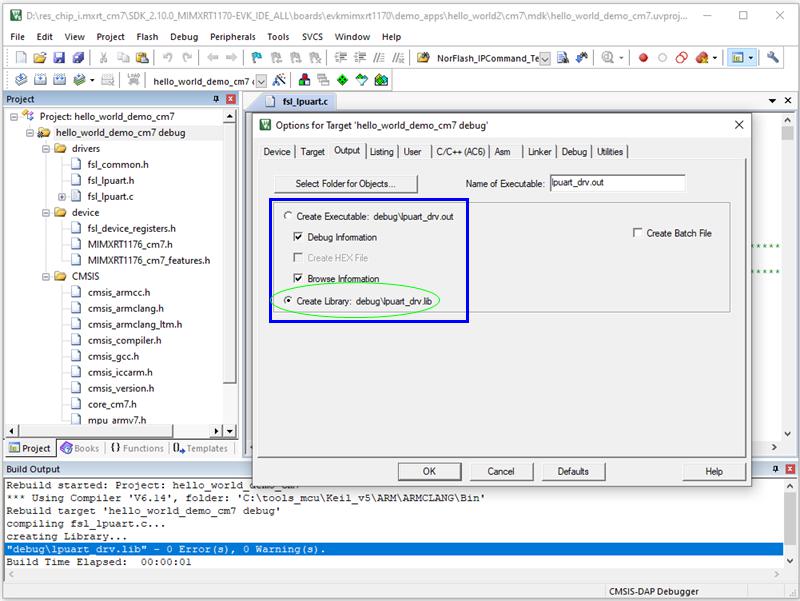Toggle the Browse Information checkbox
800x601 pixels.
[299, 279]
